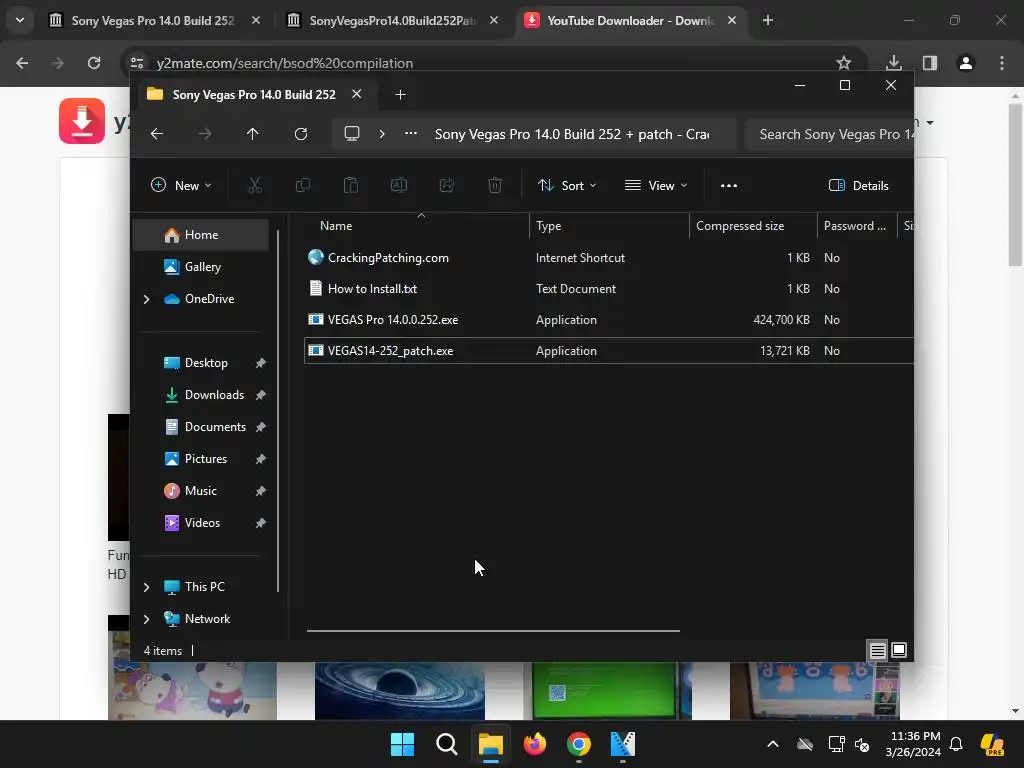
Task: Open Chrome downloads icon
Action: tap(894, 63)
